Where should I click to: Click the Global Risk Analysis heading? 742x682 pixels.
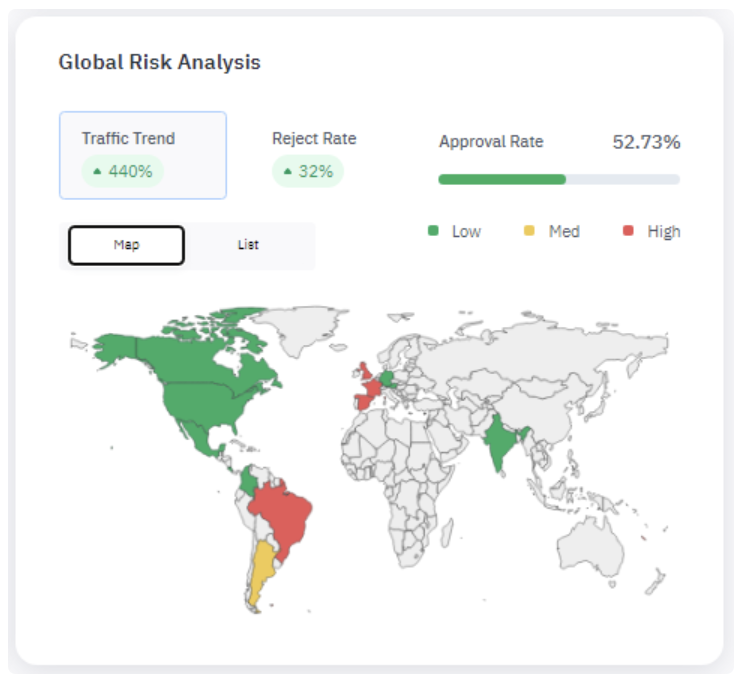point(160,62)
